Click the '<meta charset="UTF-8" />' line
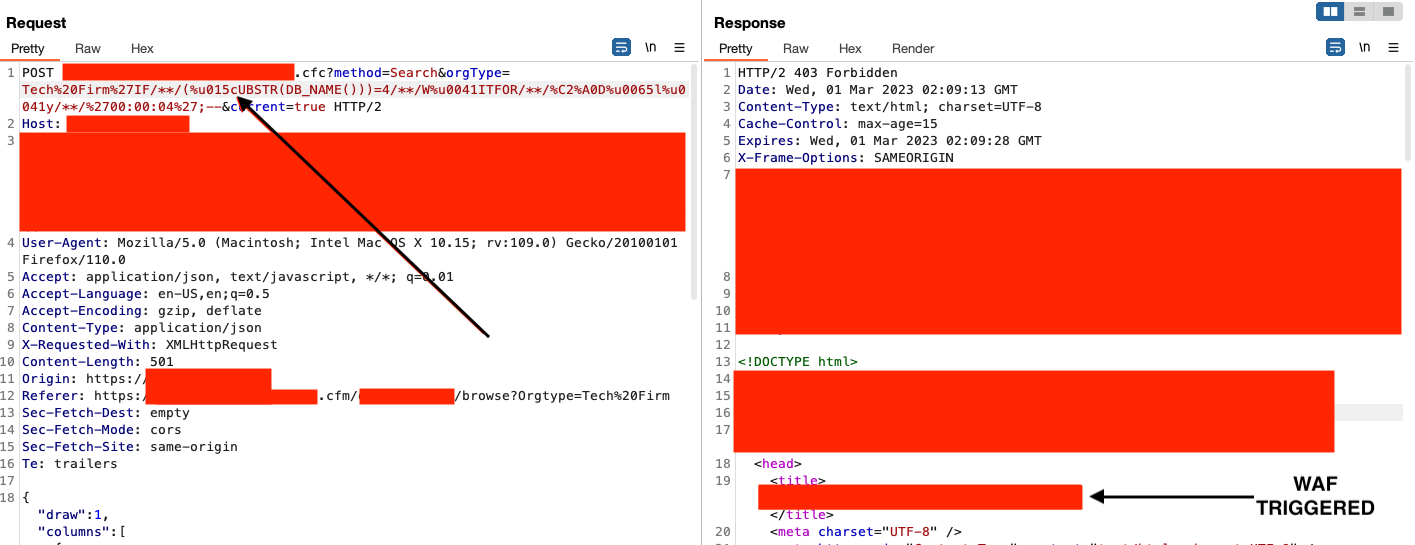 pos(865,532)
